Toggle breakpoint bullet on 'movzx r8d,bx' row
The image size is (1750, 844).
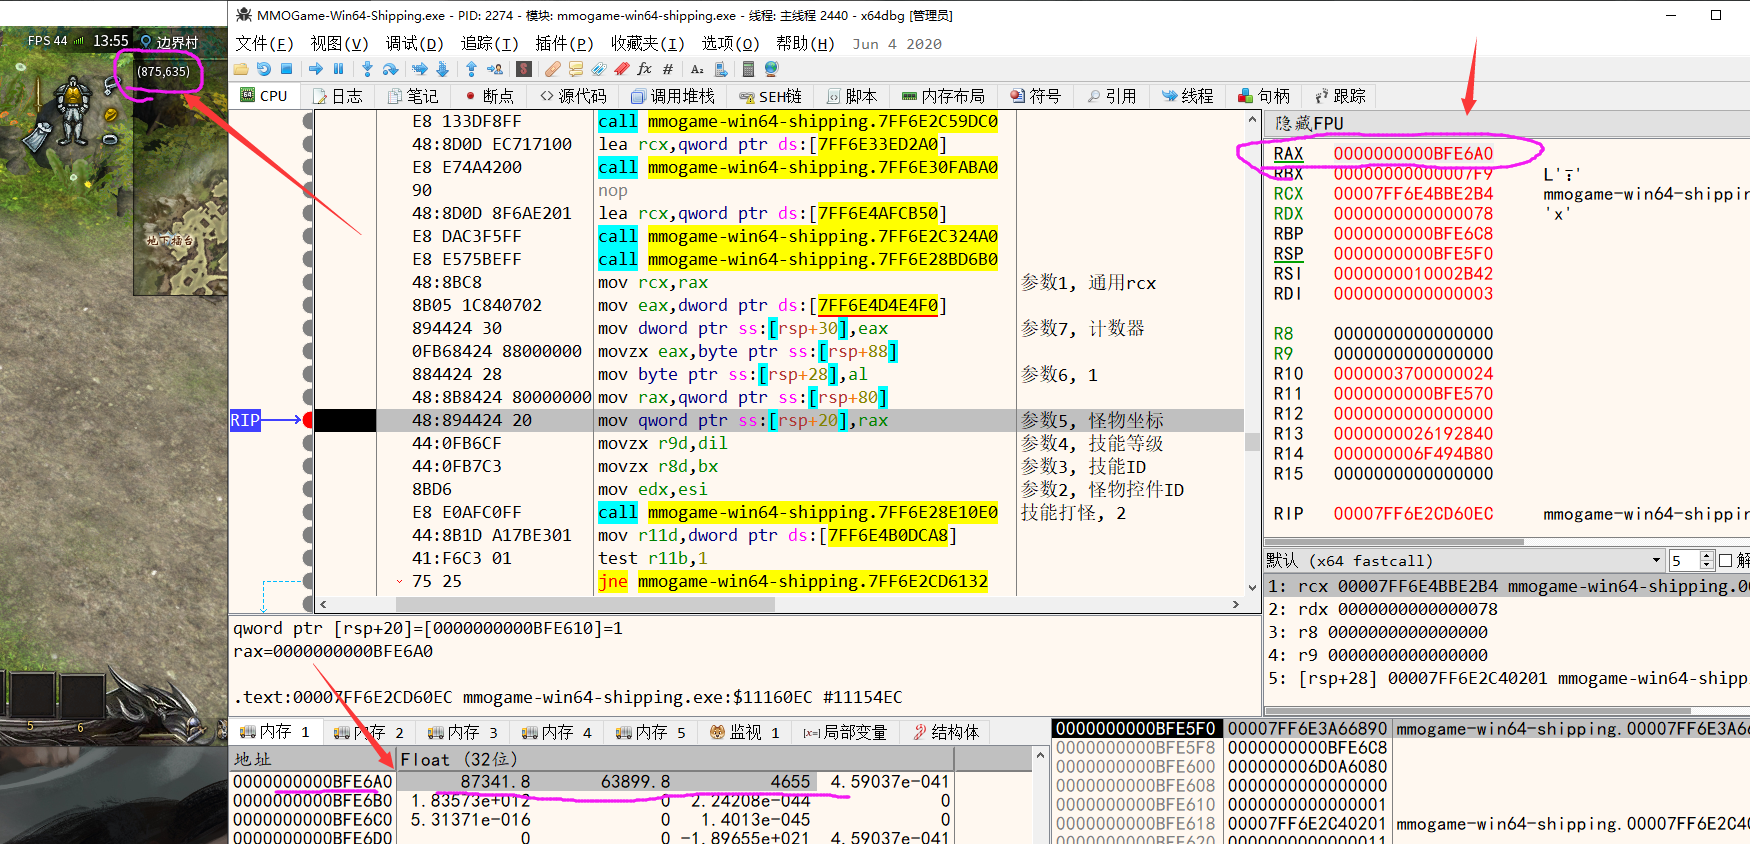coord(308,466)
